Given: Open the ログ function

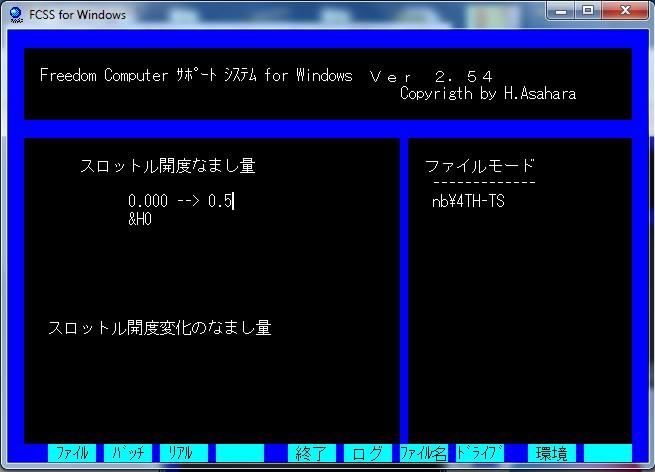Looking at the screenshot, I should (x=368, y=453).
